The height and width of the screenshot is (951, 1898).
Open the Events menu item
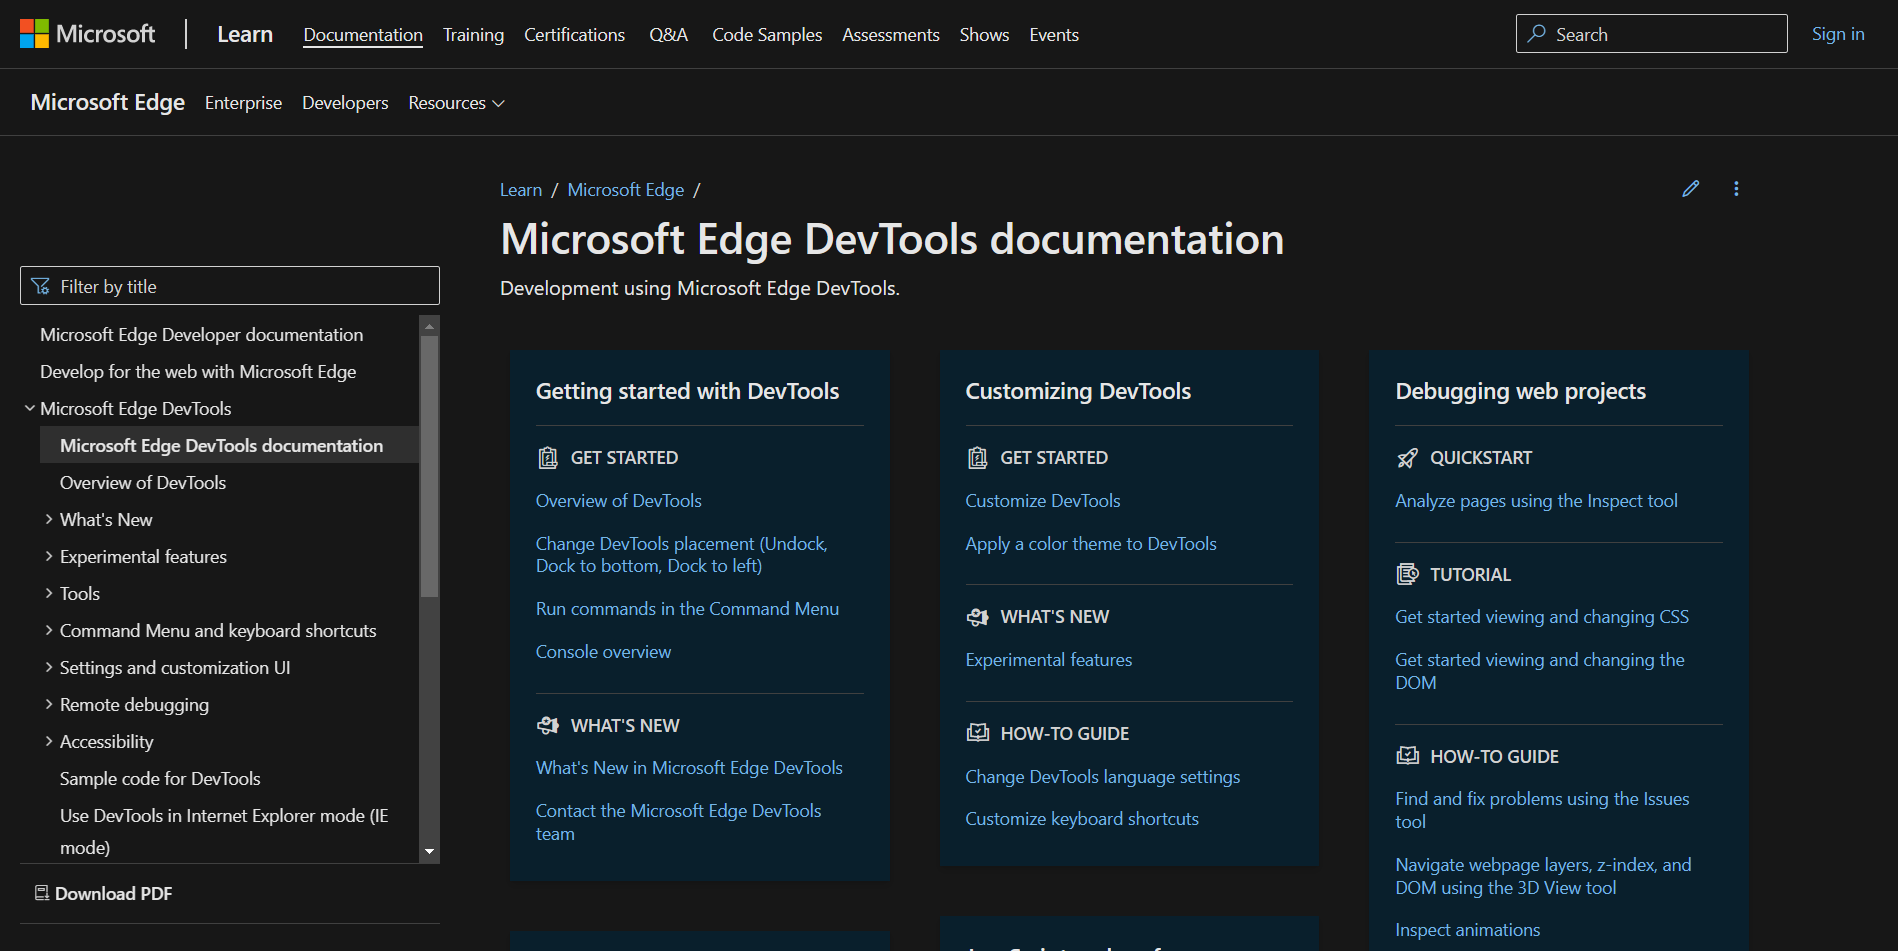1054,34
